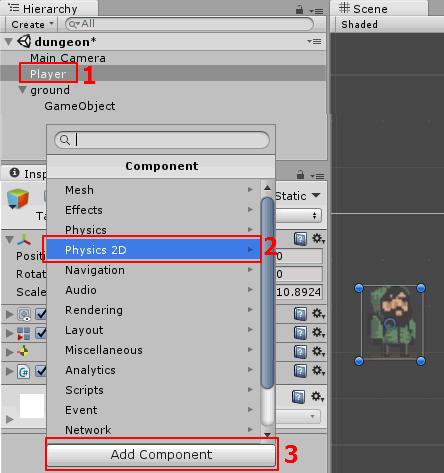Click the Hierarchy search magnifier icon
444x473 pixels.
click(x=74, y=24)
